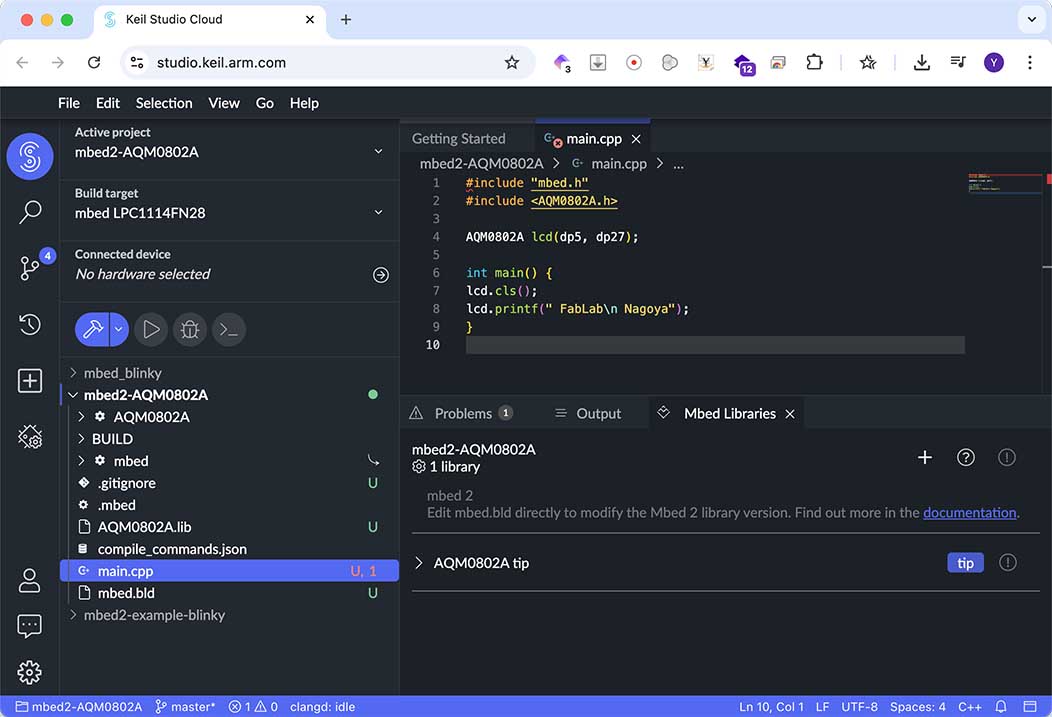The image size is (1052, 717).
Task: Click the Run program icon
Action: coord(151,329)
